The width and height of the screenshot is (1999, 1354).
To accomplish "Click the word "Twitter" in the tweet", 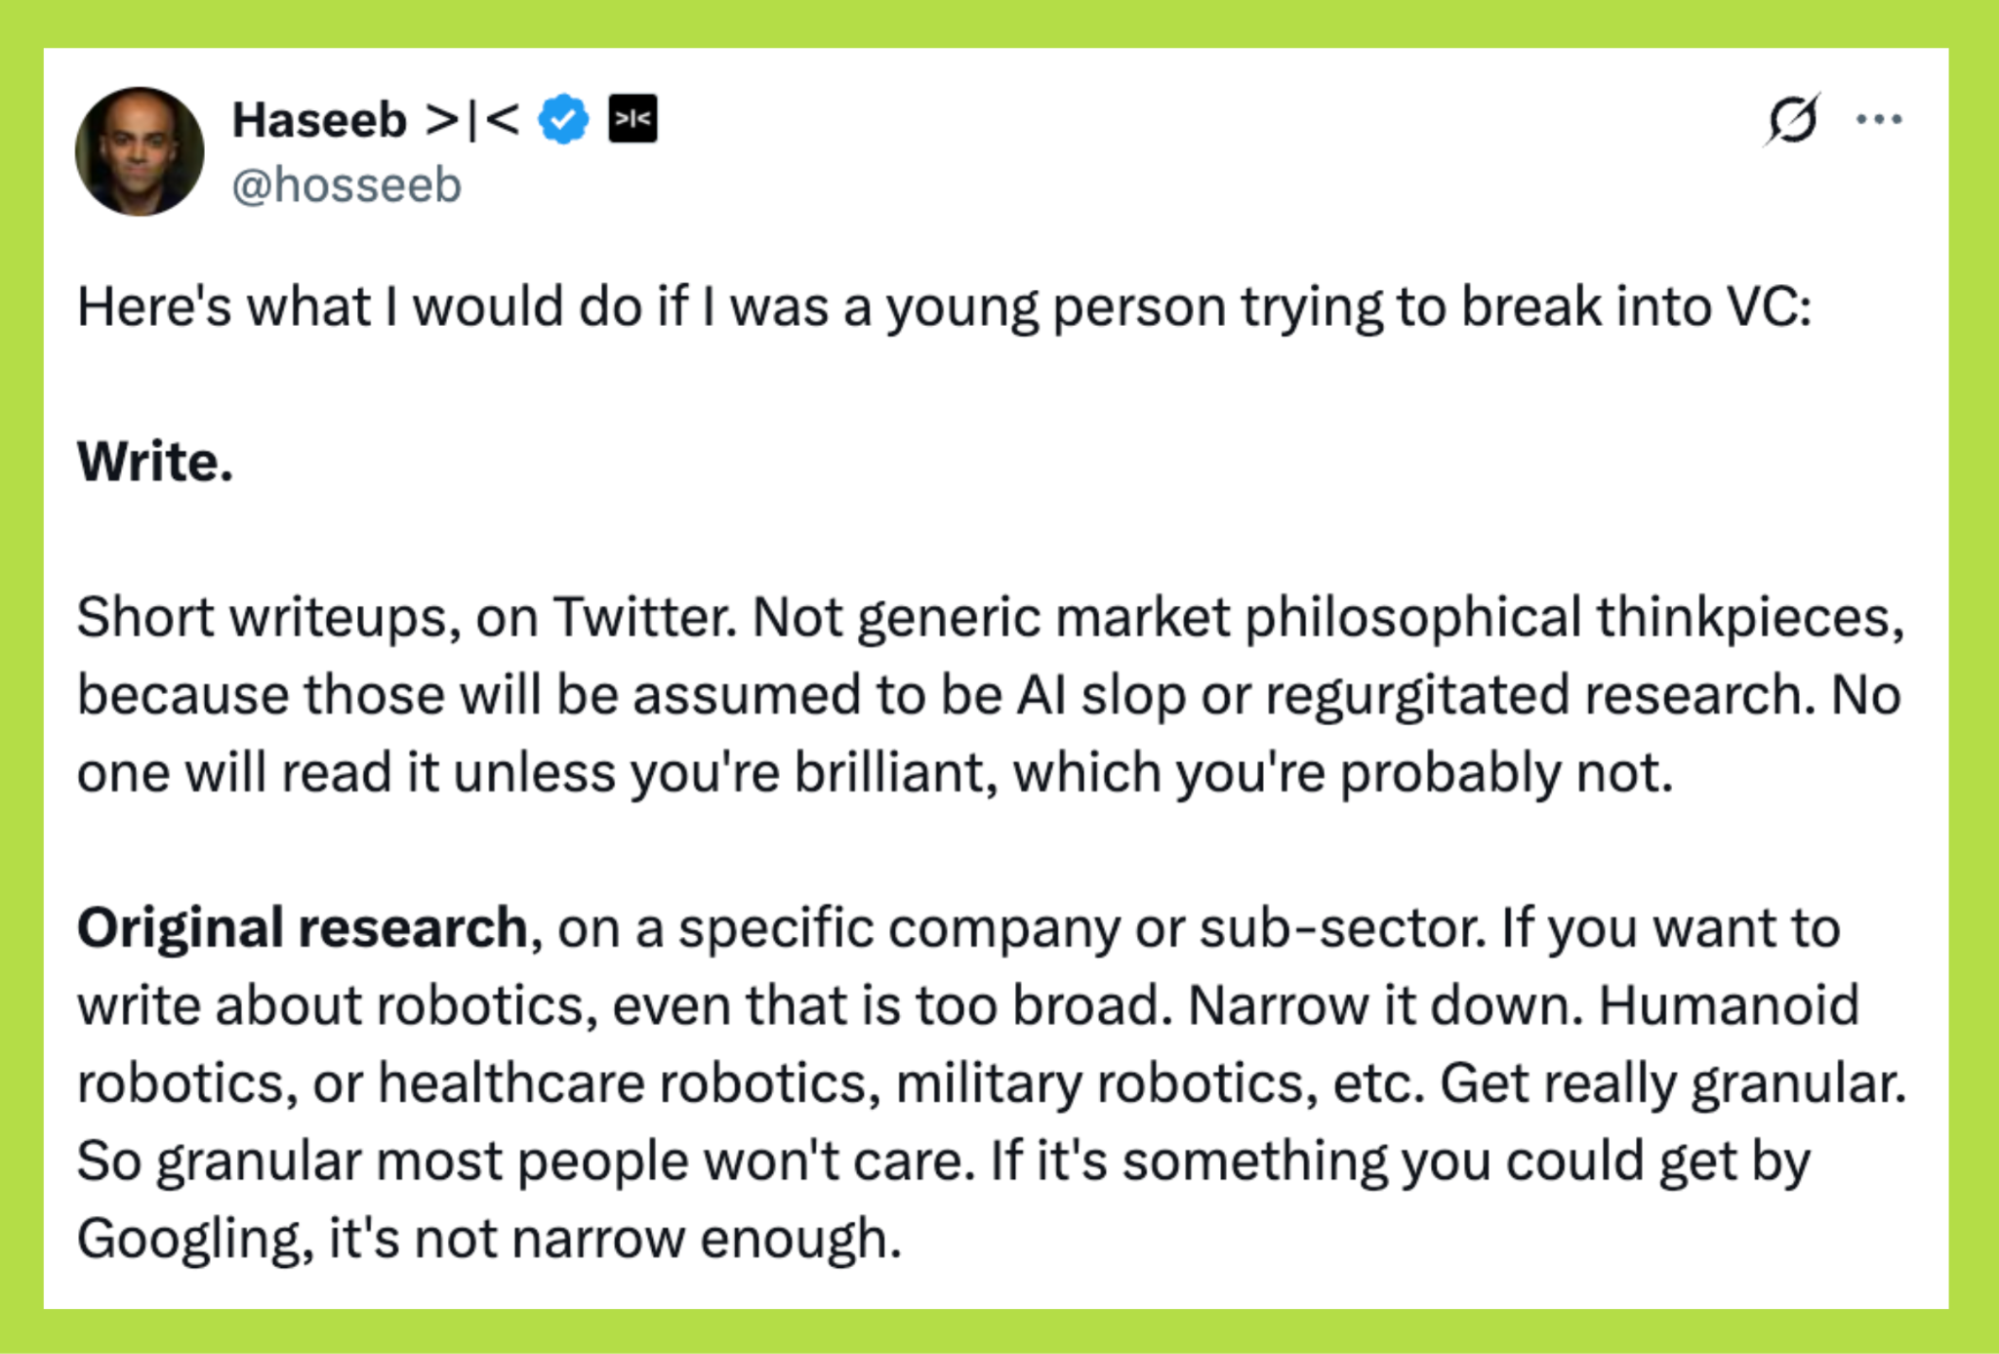I will click(643, 617).
